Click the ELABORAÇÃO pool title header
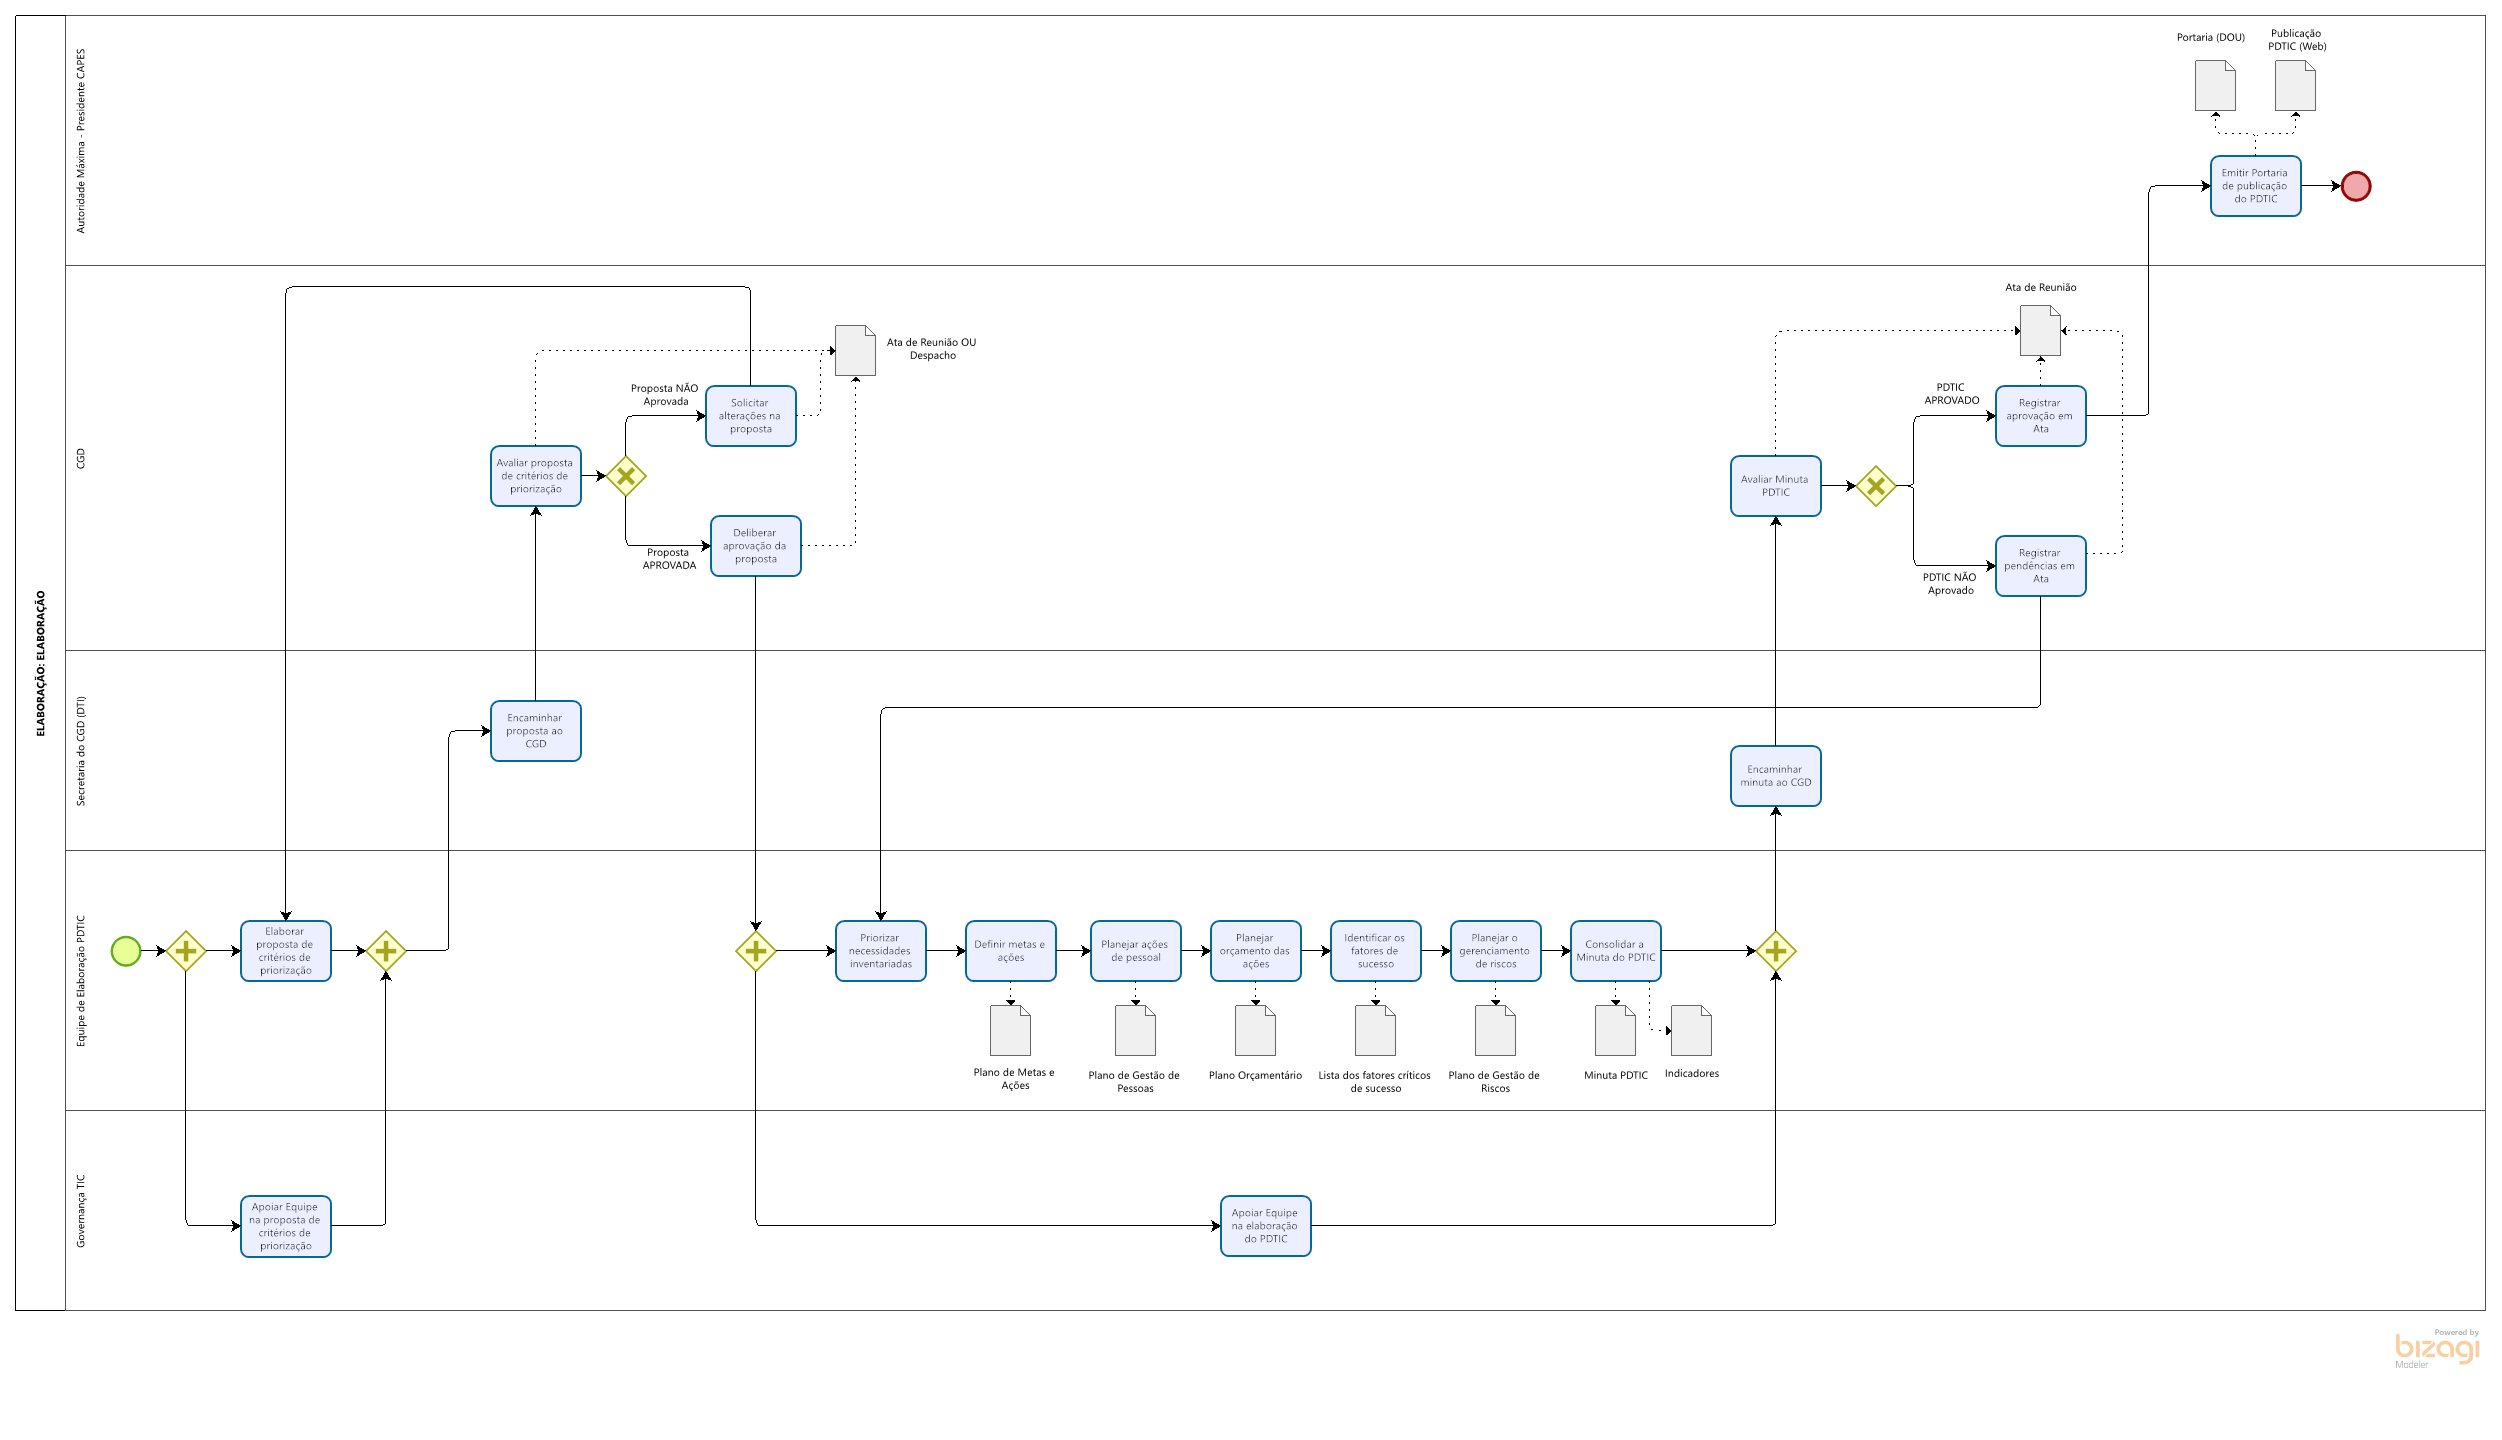The height and width of the screenshot is (1440, 2502). [41, 663]
